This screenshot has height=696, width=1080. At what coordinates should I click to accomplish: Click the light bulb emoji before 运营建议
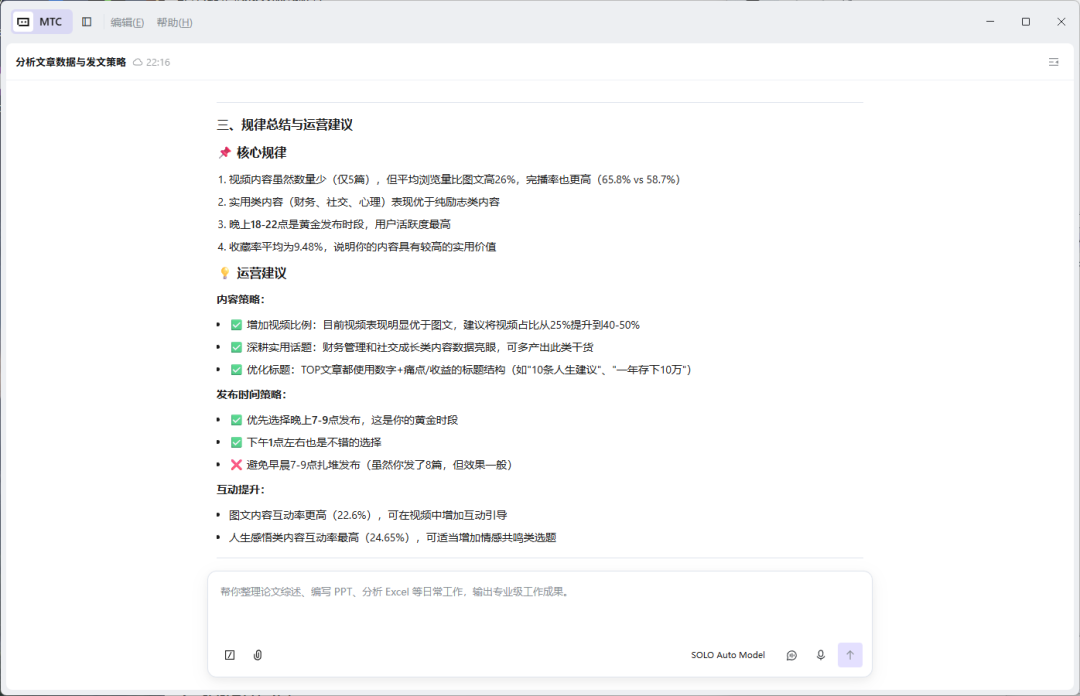pyautogui.click(x=225, y=273)
